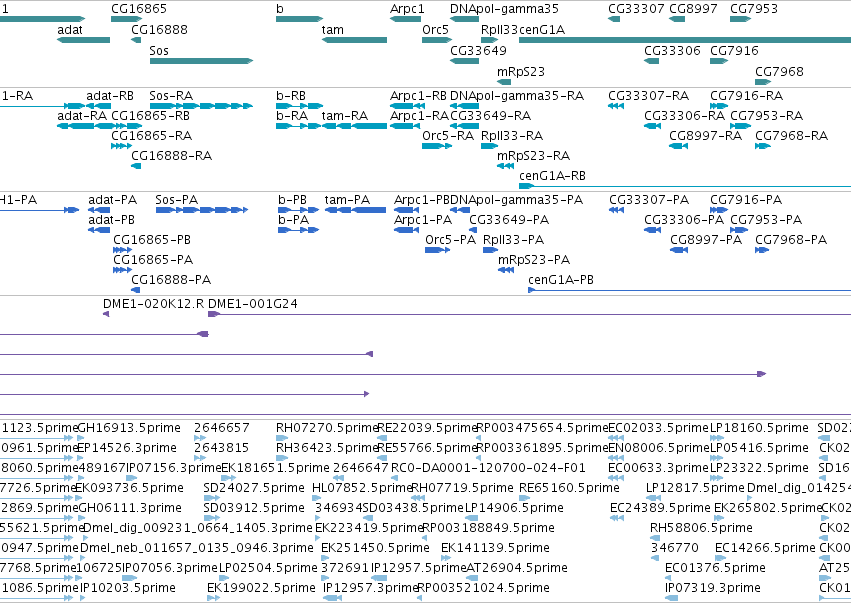Image resolution: width=851 pixels, height=603 pixels.
Task: Click the b gene bar
Action: pyautogui.click(x=300, y=19)
